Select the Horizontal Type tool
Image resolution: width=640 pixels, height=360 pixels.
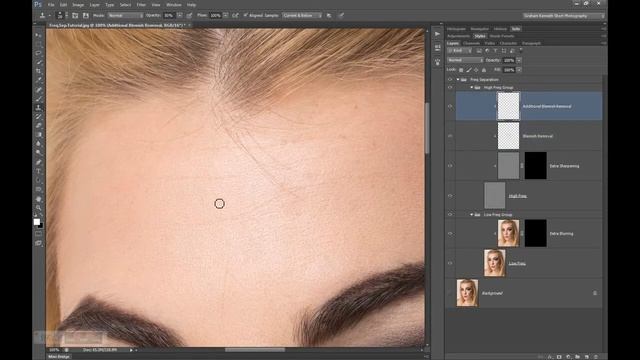click(38, 171)
